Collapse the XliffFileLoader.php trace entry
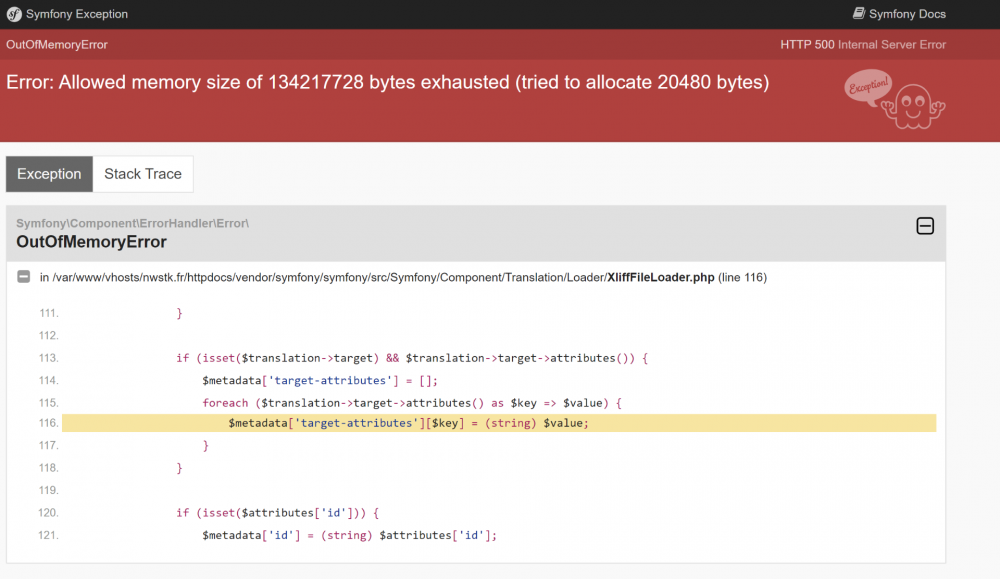Viewport: 1000px width, 579px height. pos(24,277)
